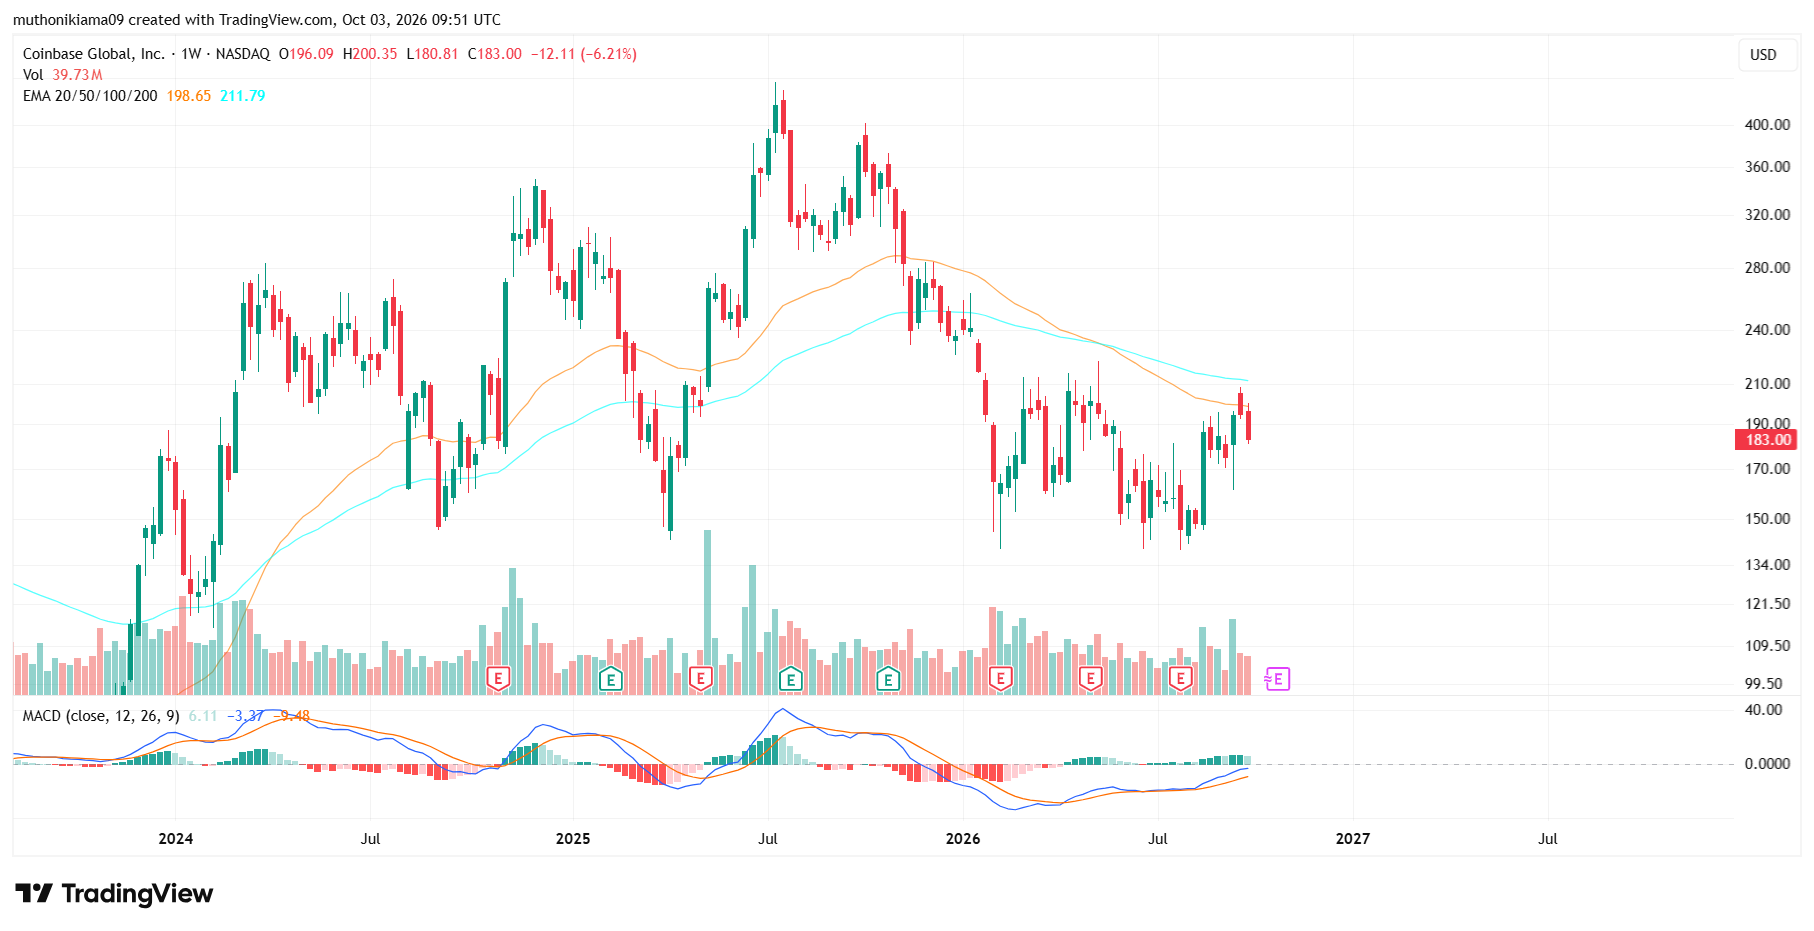Viewport: 1814px width, 931px height.
Task: Click the 2025 time axis label
Action: click(x=573, y=839)
